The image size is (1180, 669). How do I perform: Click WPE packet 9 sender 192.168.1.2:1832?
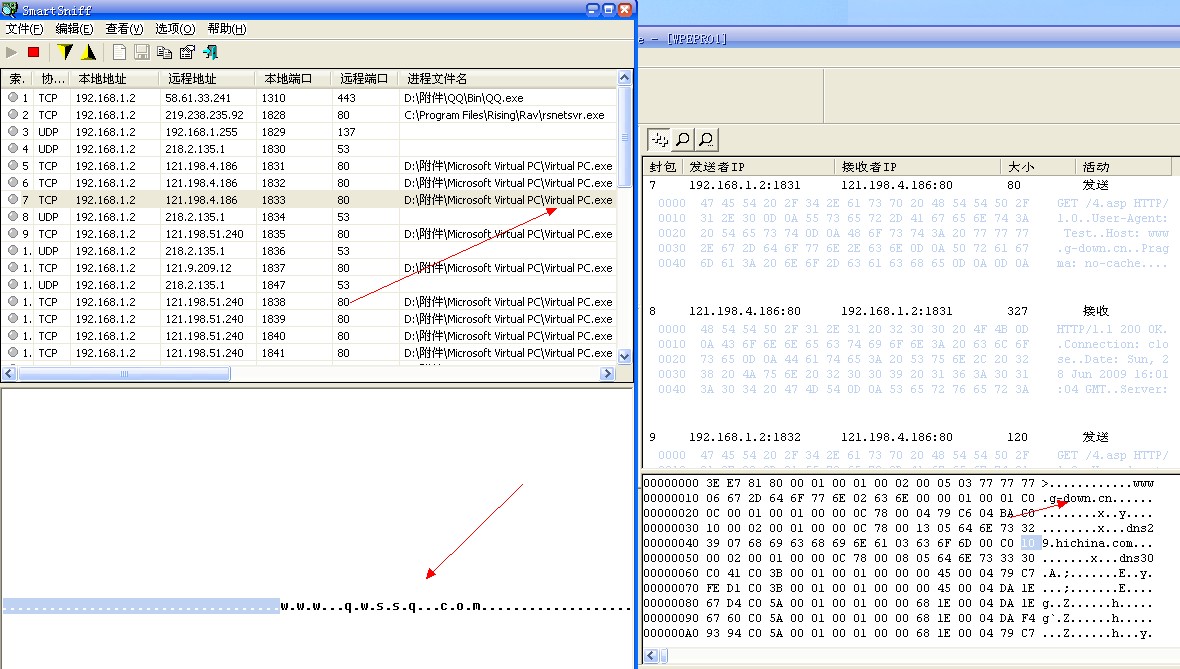coord(744,437)
